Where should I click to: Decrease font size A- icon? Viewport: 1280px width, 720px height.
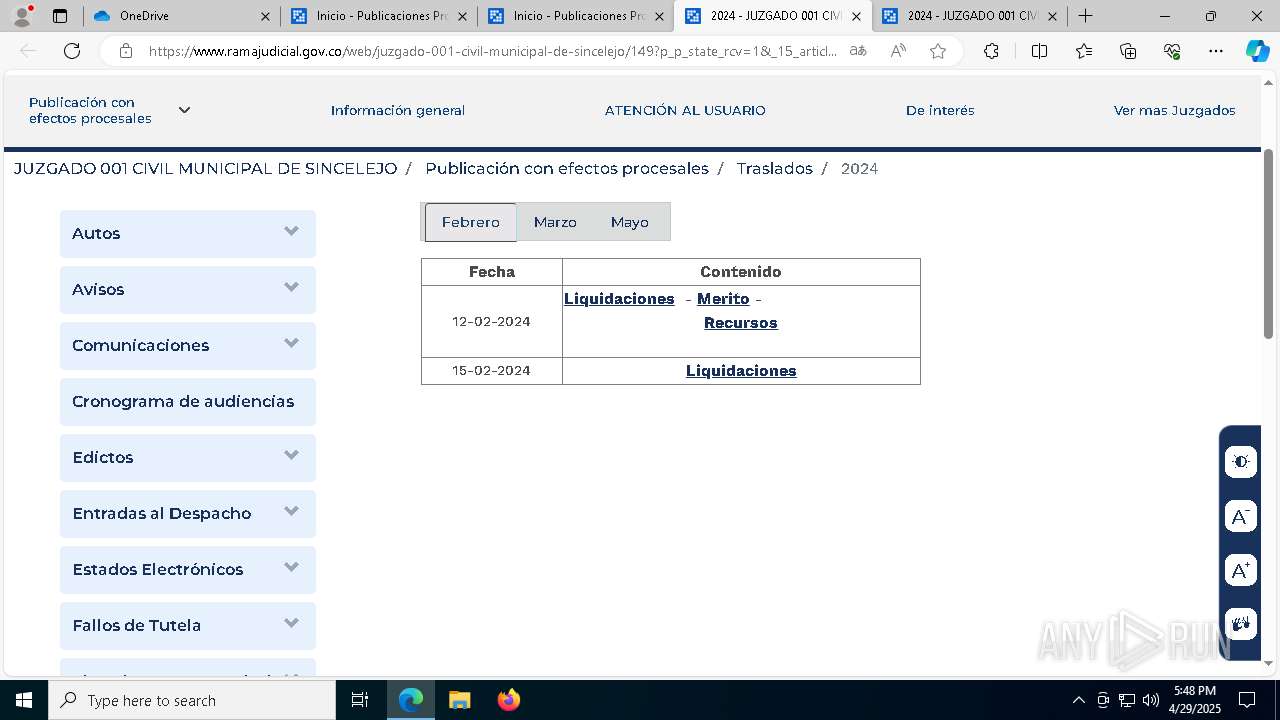click(x=1241, y=516)
